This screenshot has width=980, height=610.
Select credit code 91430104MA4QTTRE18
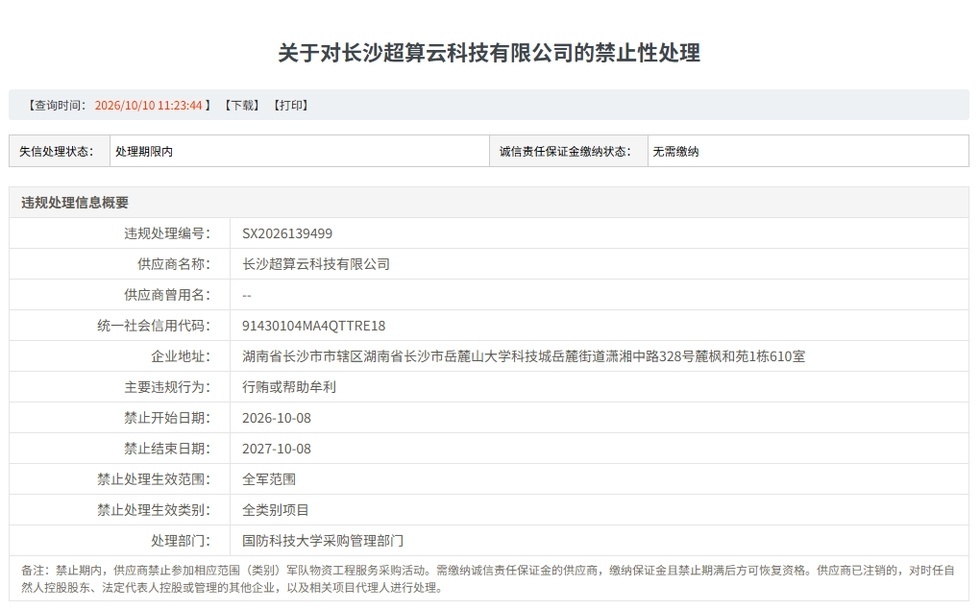click(x=314, y=326)
